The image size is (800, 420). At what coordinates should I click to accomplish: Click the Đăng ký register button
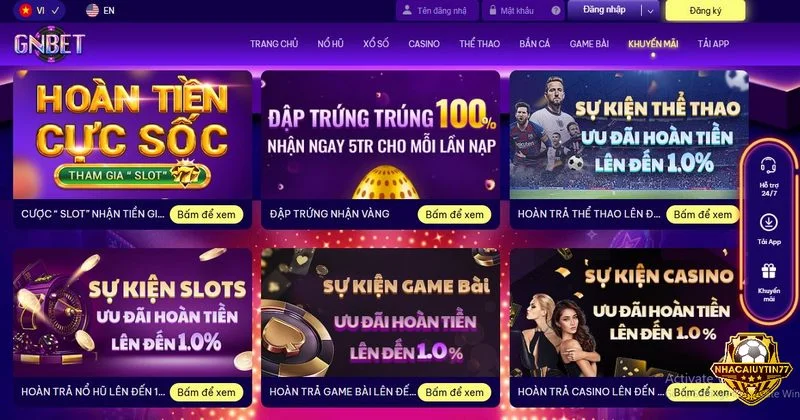705,11
